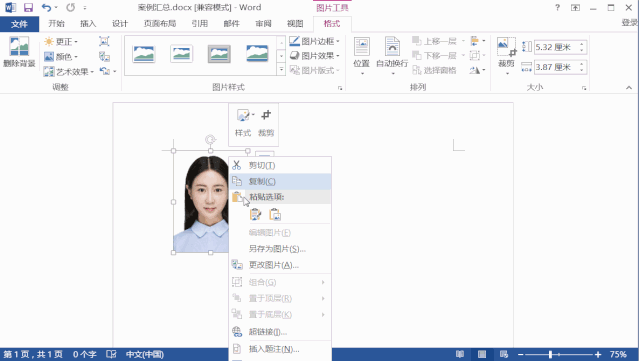Open Picture Border (图片边框) dropdown

pos(314,41)
